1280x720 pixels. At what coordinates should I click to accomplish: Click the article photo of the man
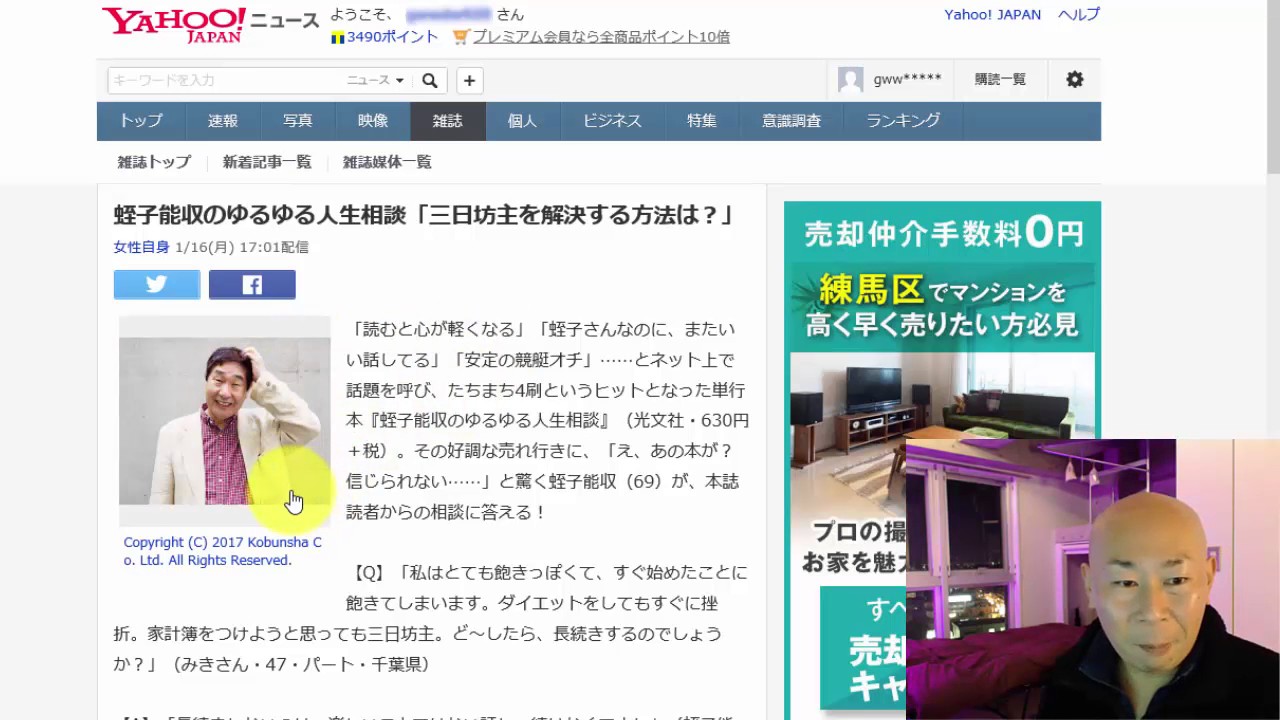[x=225, y=421]
